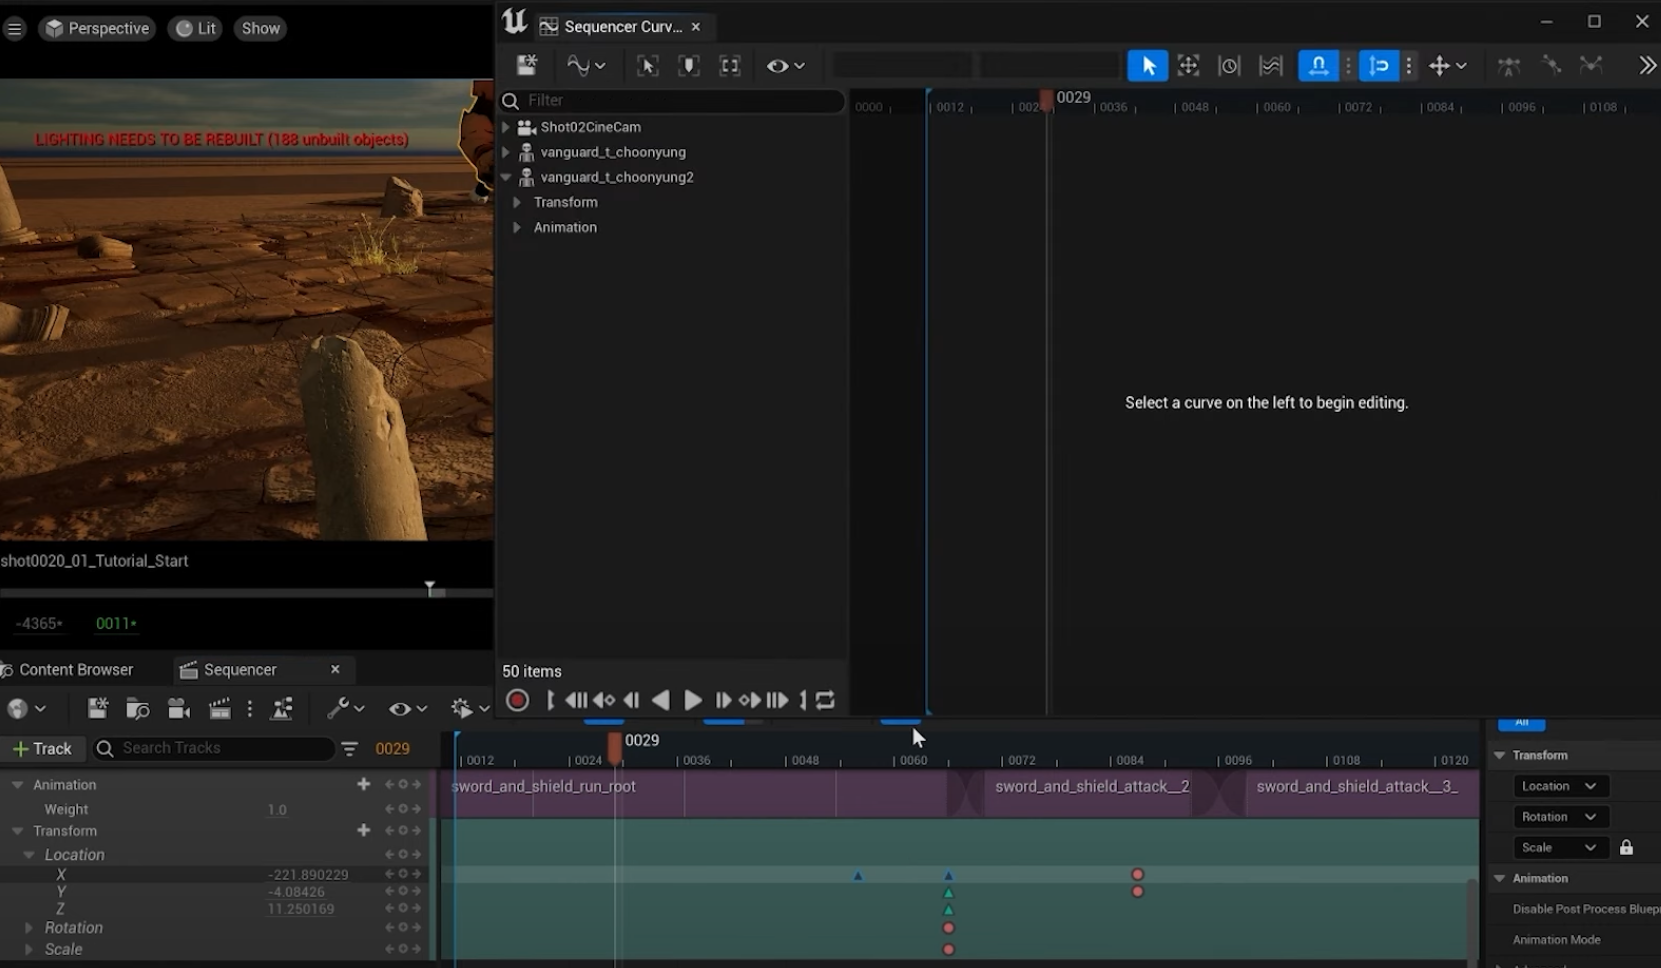This screenshot has height=968, width=1661.
Task: Click the Lit view mode button
Action: coord(195,28)
